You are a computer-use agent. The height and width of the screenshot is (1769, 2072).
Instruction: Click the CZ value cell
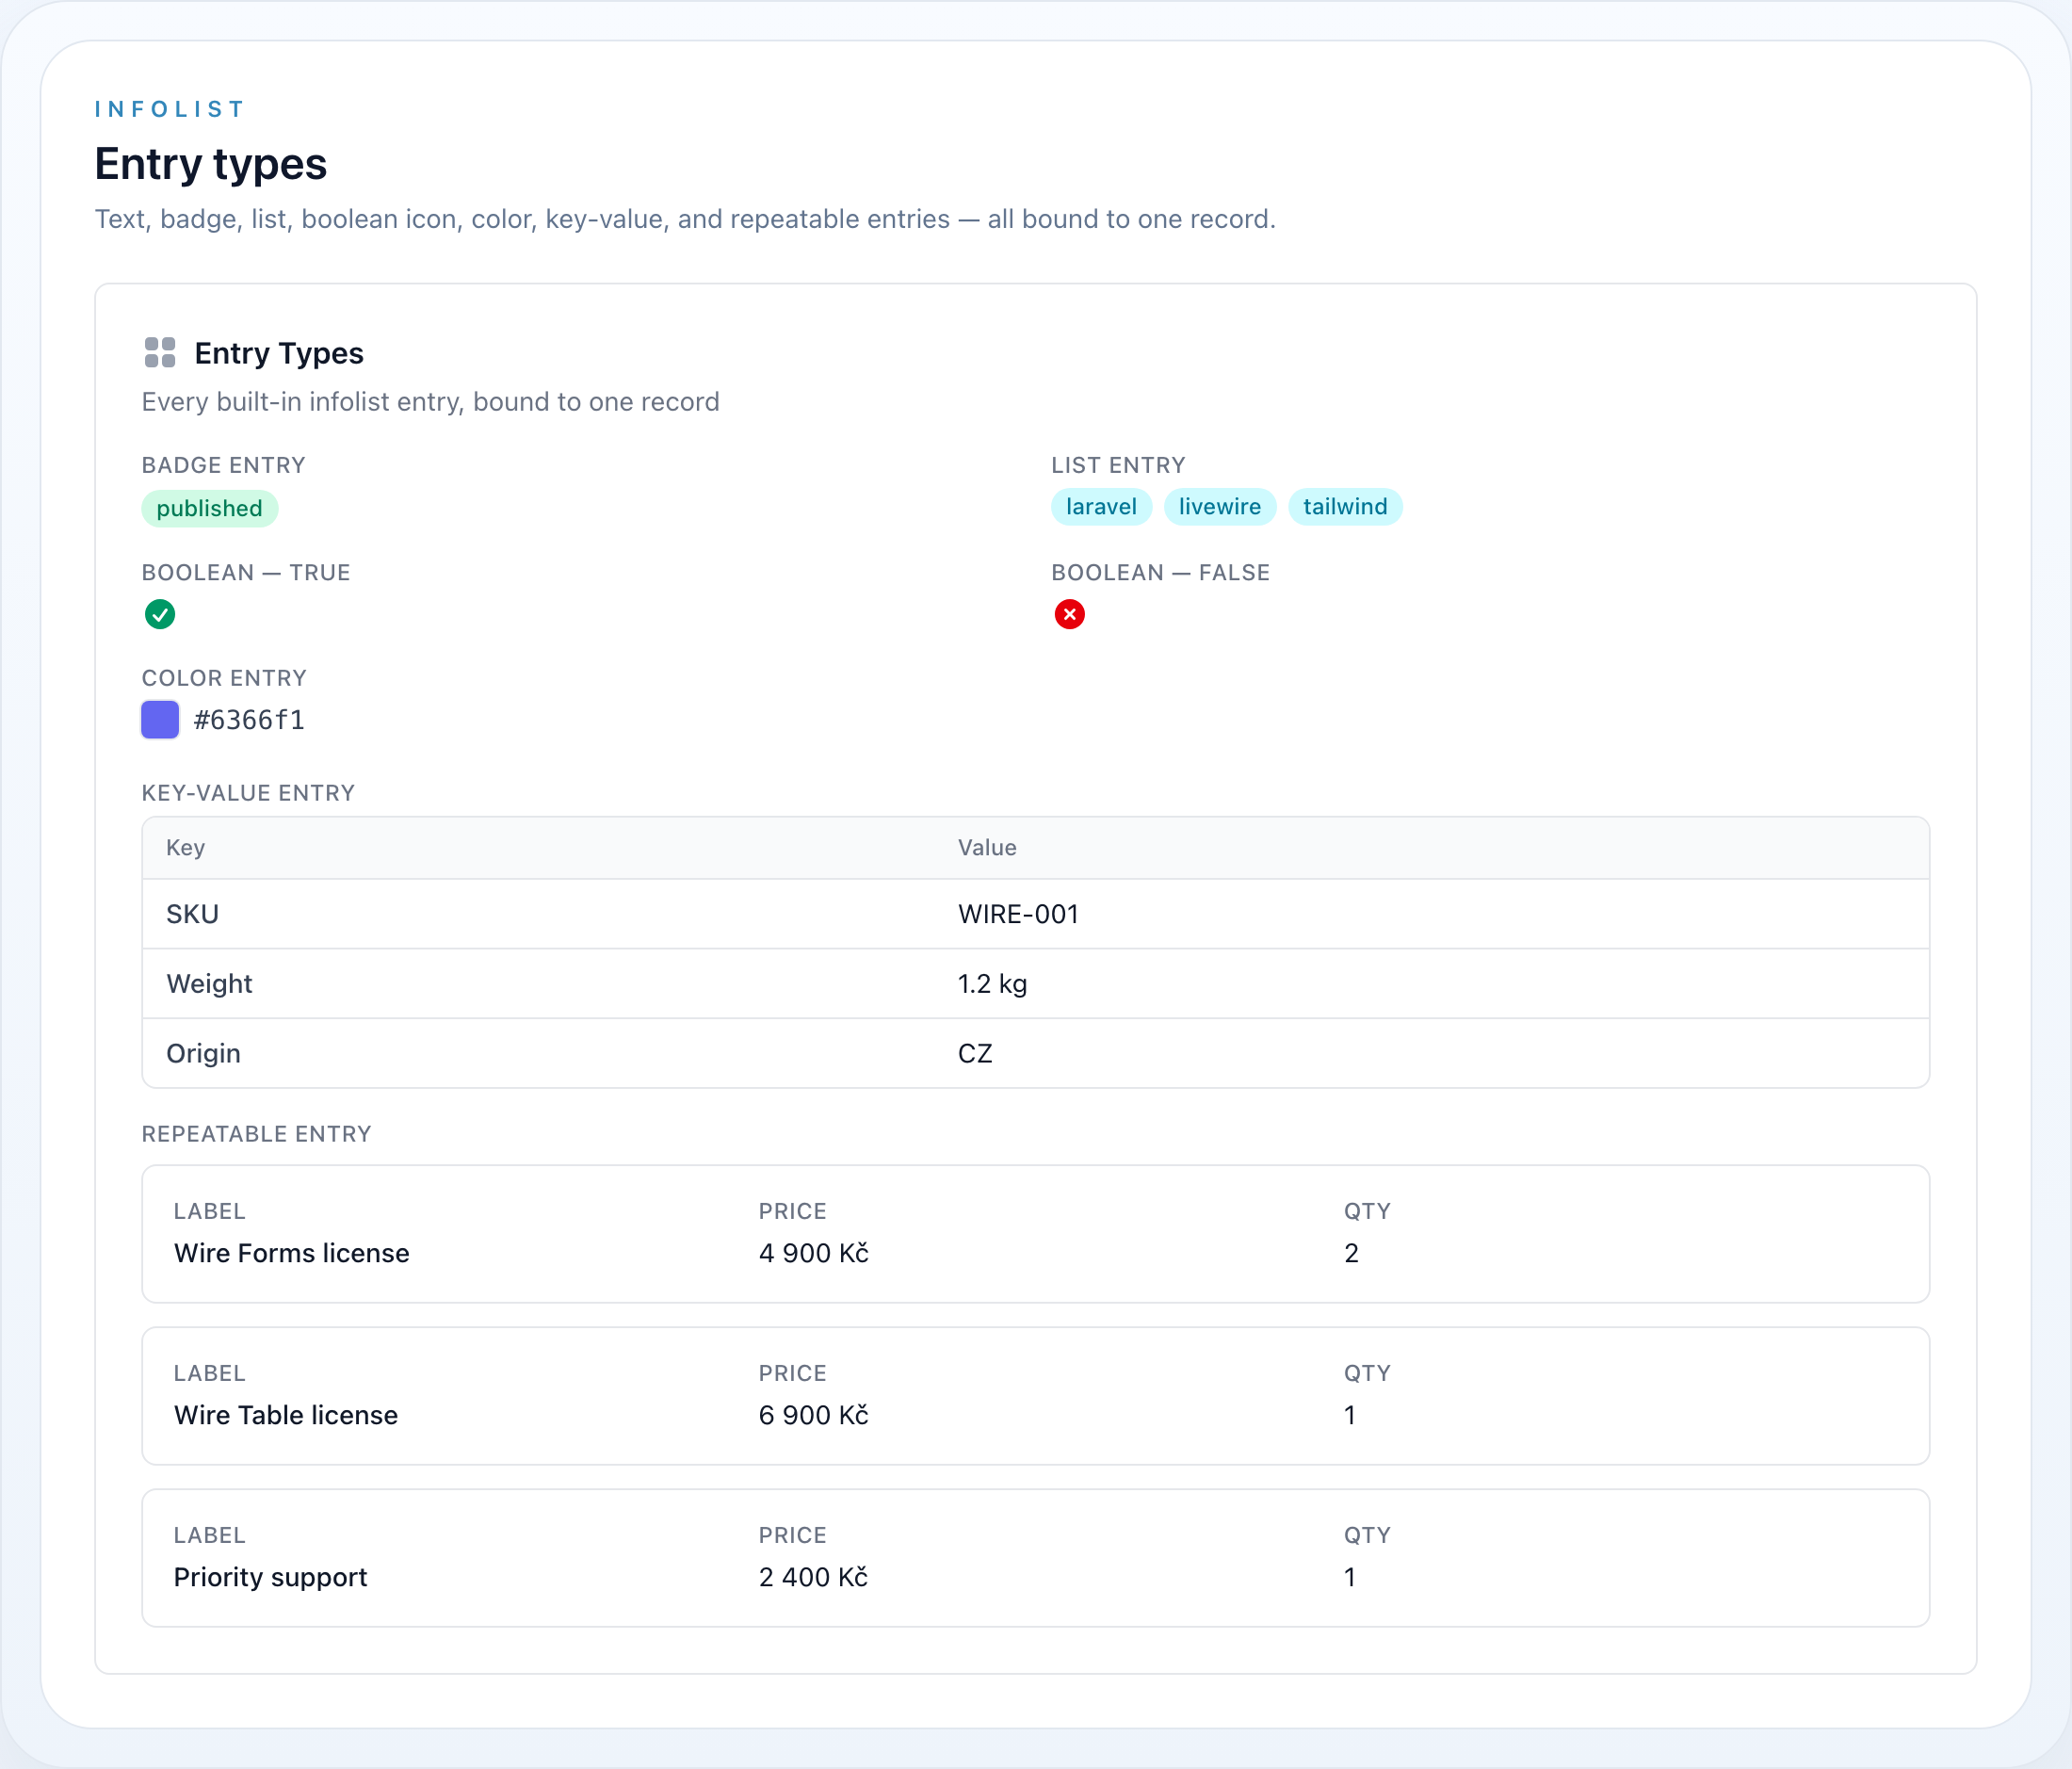coord(975,1053)
